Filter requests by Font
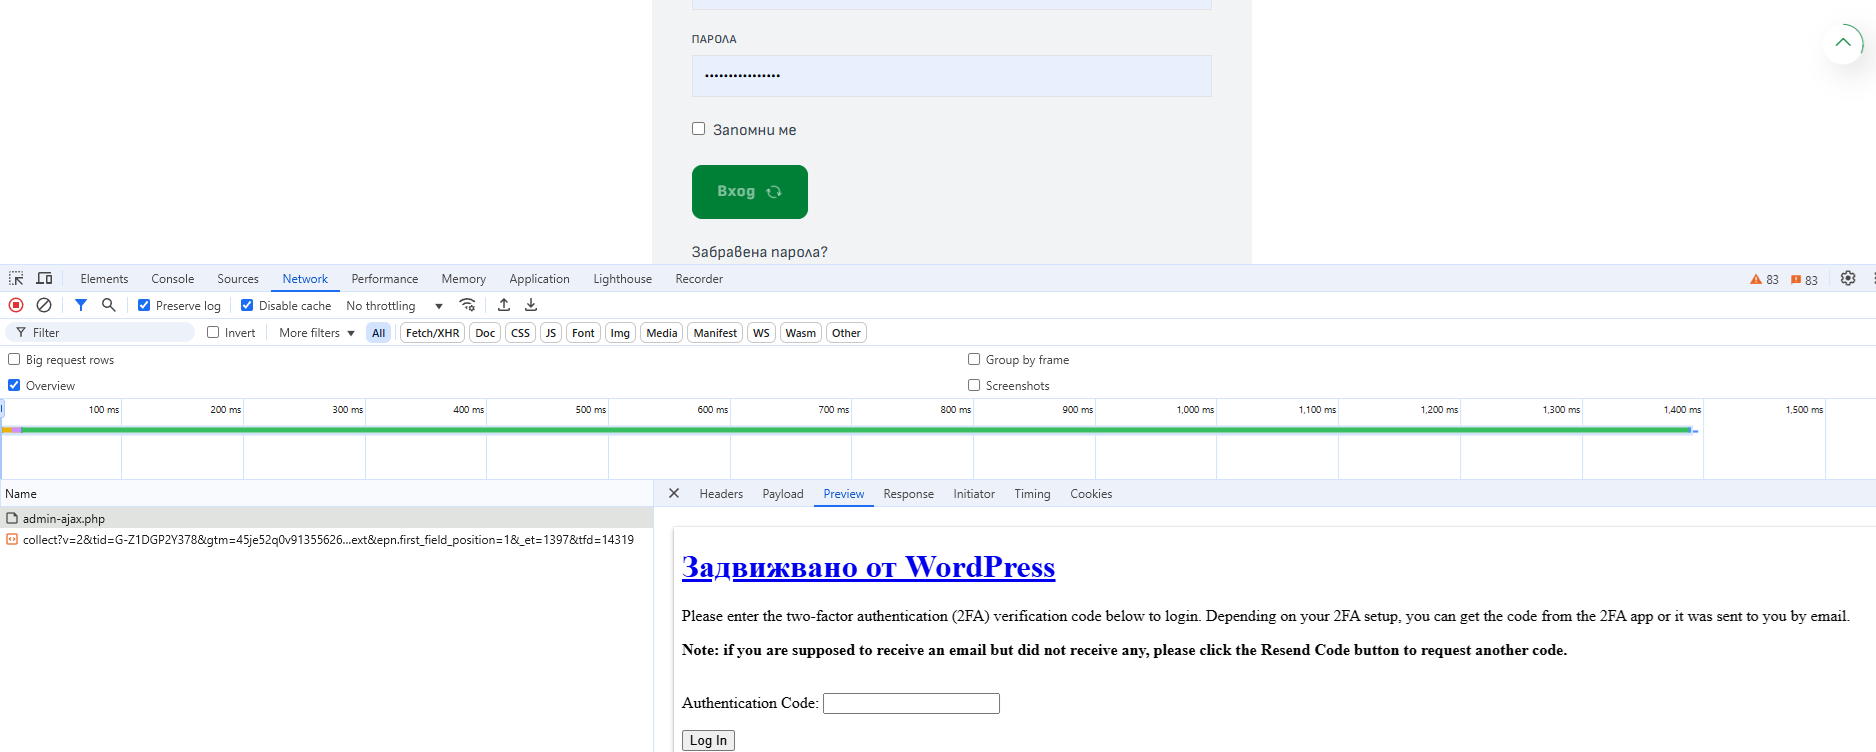This screenshot has width=1876, height=752. pyautogui.click(x=583, y=333)
